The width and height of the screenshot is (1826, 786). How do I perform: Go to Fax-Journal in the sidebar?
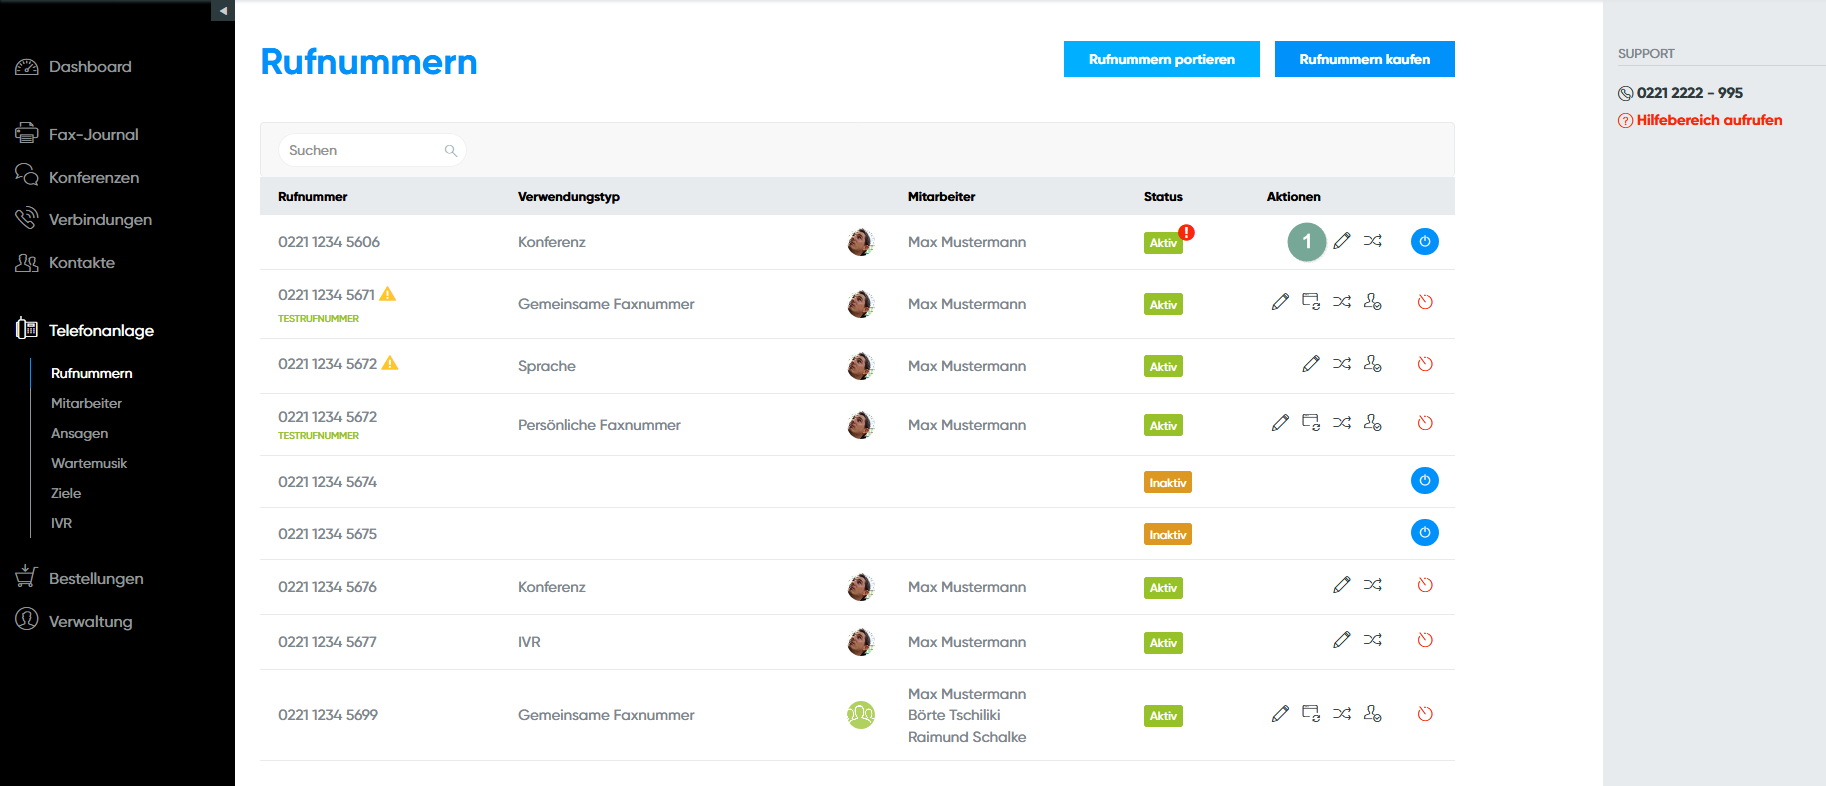(x=93, y=134)
